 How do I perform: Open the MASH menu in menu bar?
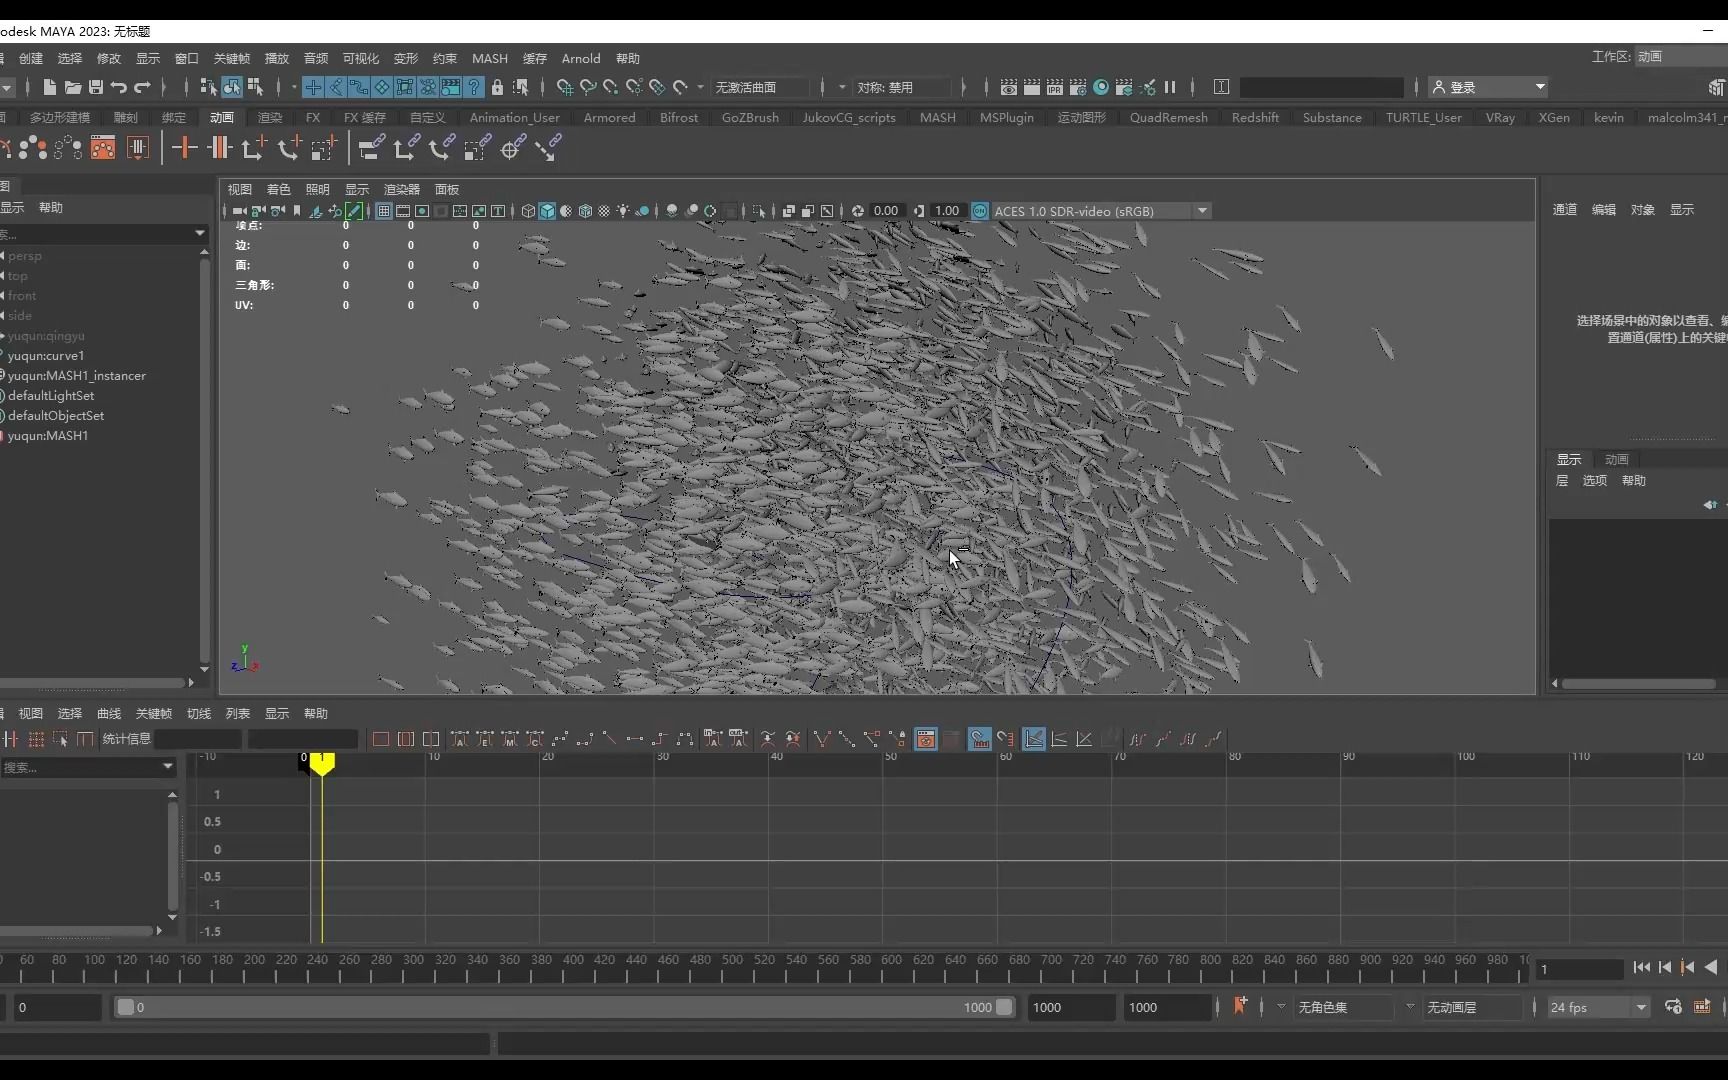point(489,58)
